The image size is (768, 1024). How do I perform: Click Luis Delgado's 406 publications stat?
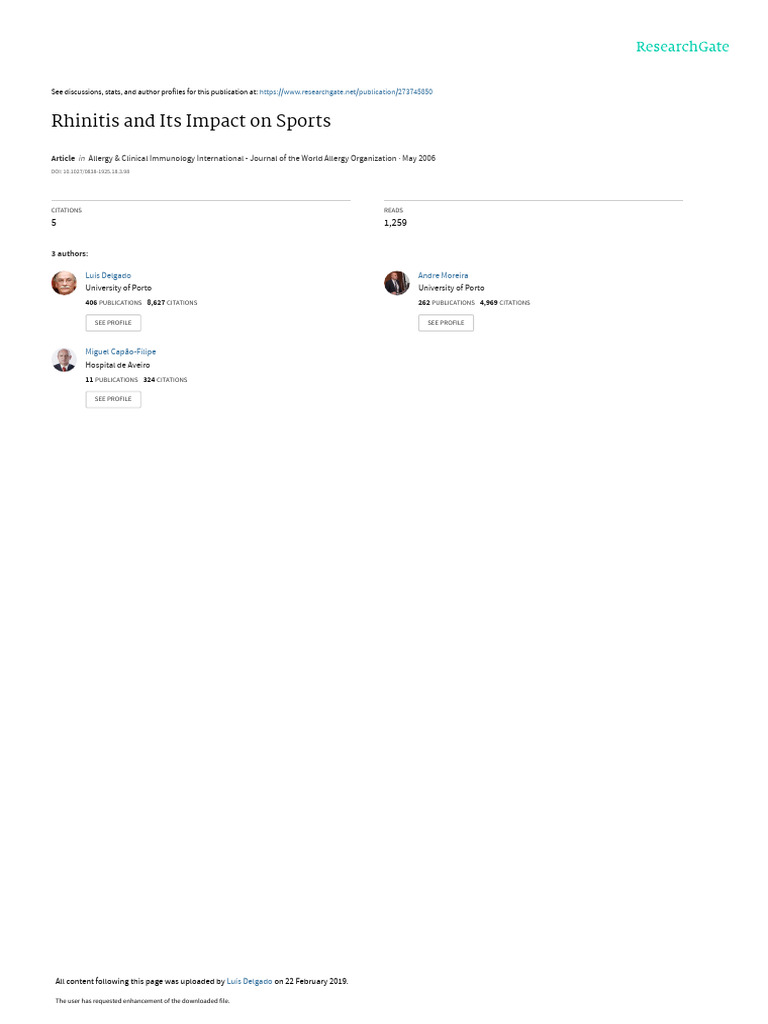(x=114, y=303)
